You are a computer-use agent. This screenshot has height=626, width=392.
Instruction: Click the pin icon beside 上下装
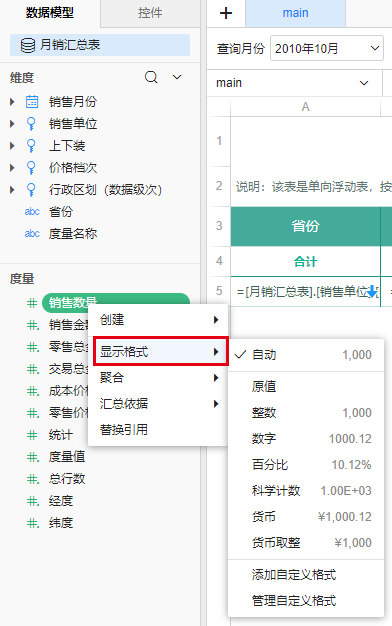[31, 146]
